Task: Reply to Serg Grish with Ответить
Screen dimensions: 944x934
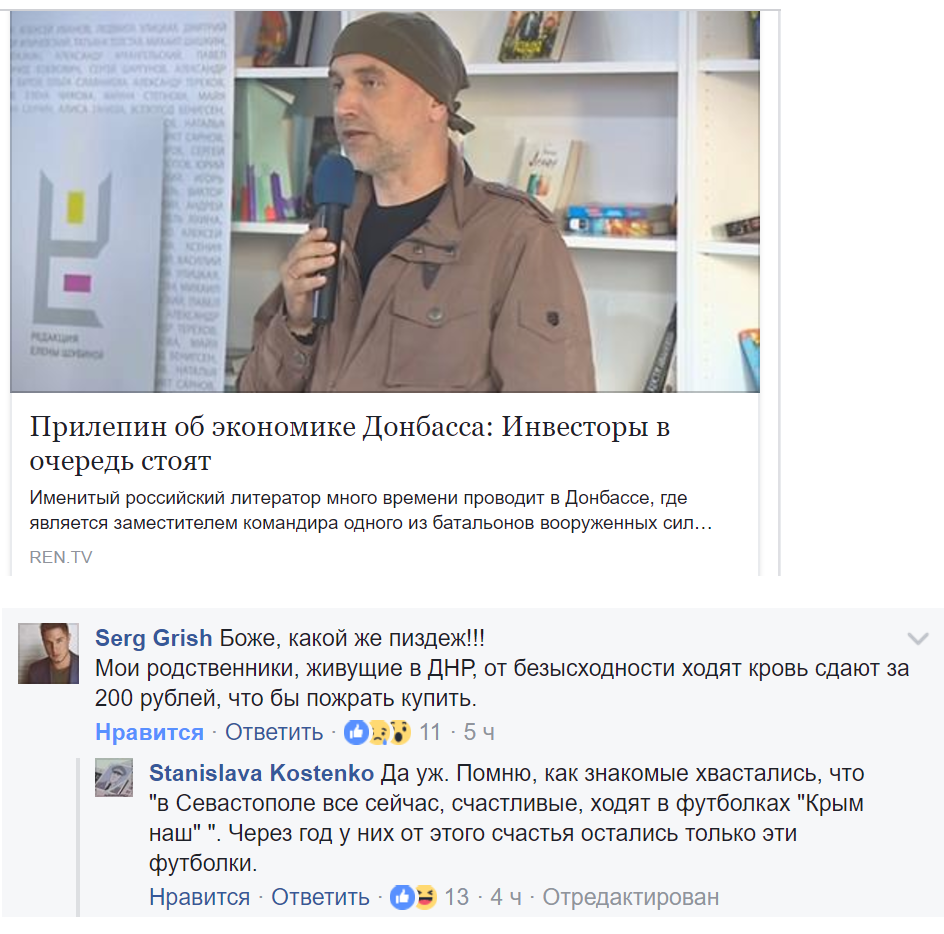Action: click(274, 732)
